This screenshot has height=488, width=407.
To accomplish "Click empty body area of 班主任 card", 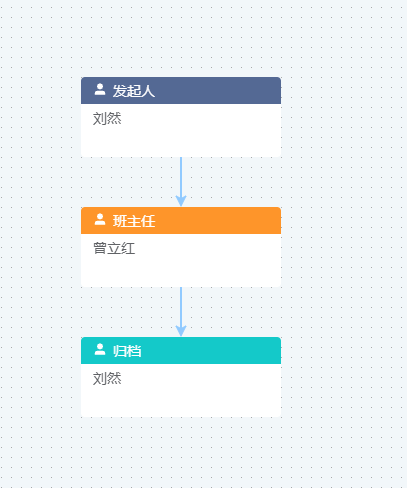I will click(x=200, y=270).
